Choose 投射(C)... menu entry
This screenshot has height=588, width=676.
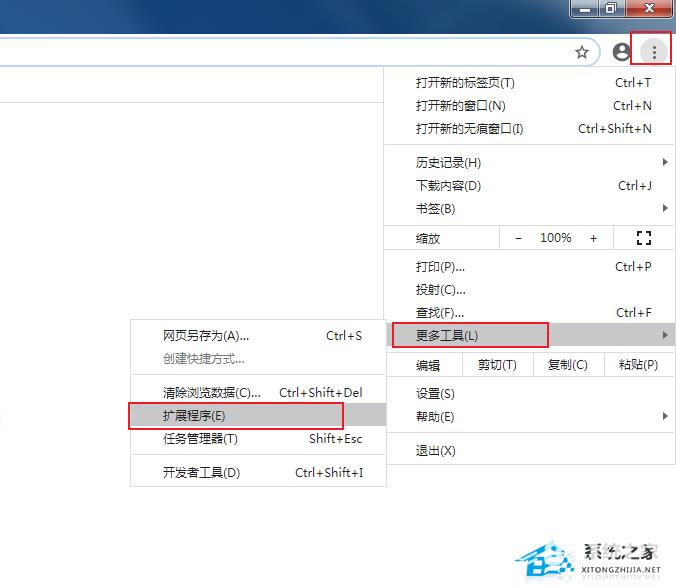point(530,290)
